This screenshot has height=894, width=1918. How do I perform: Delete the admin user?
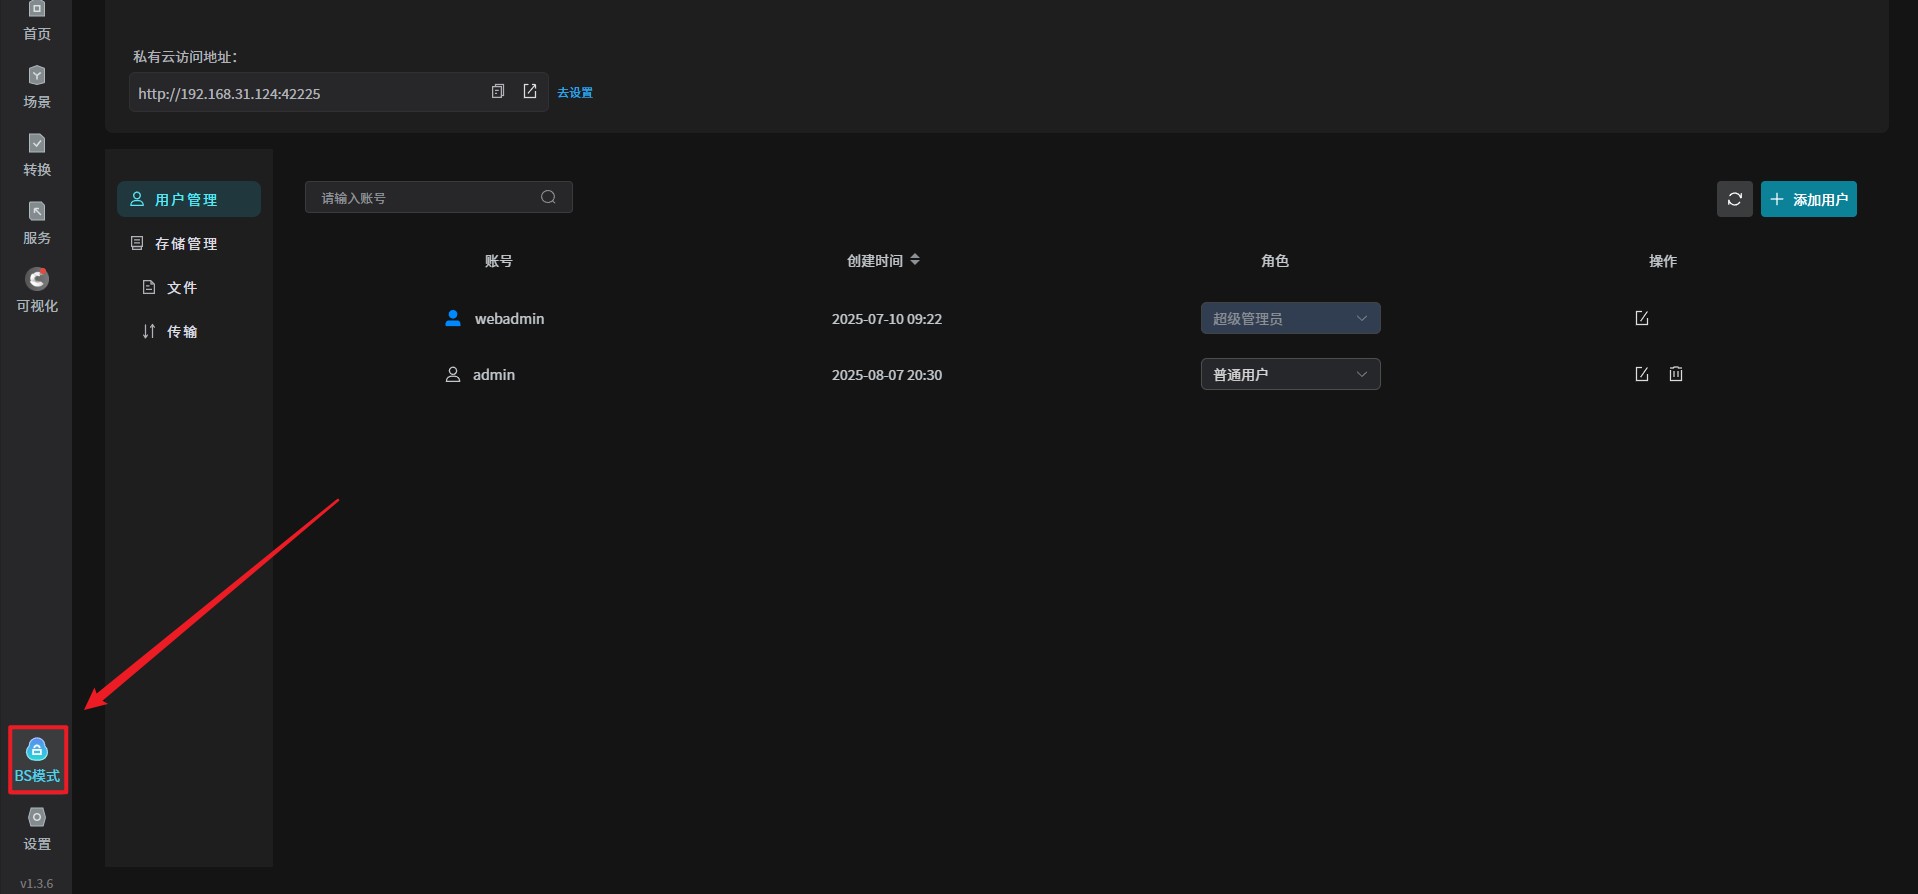click(x=1676, y=374)
